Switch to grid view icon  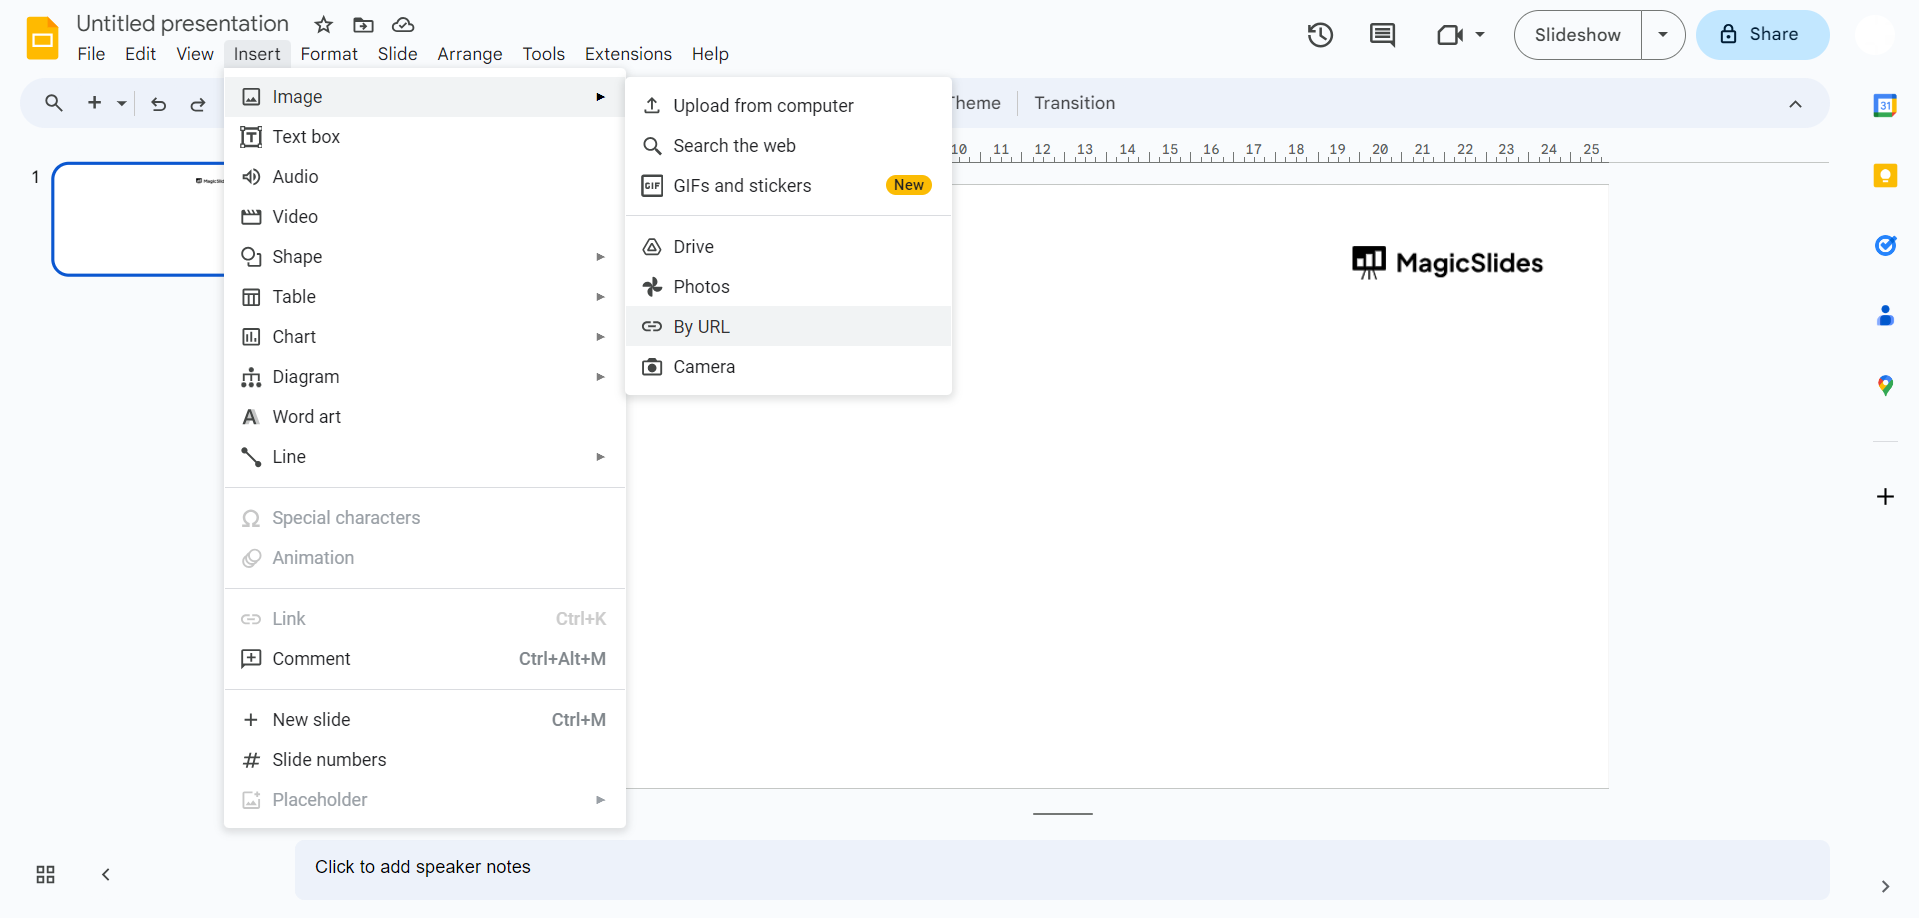(x=46, y=875)
